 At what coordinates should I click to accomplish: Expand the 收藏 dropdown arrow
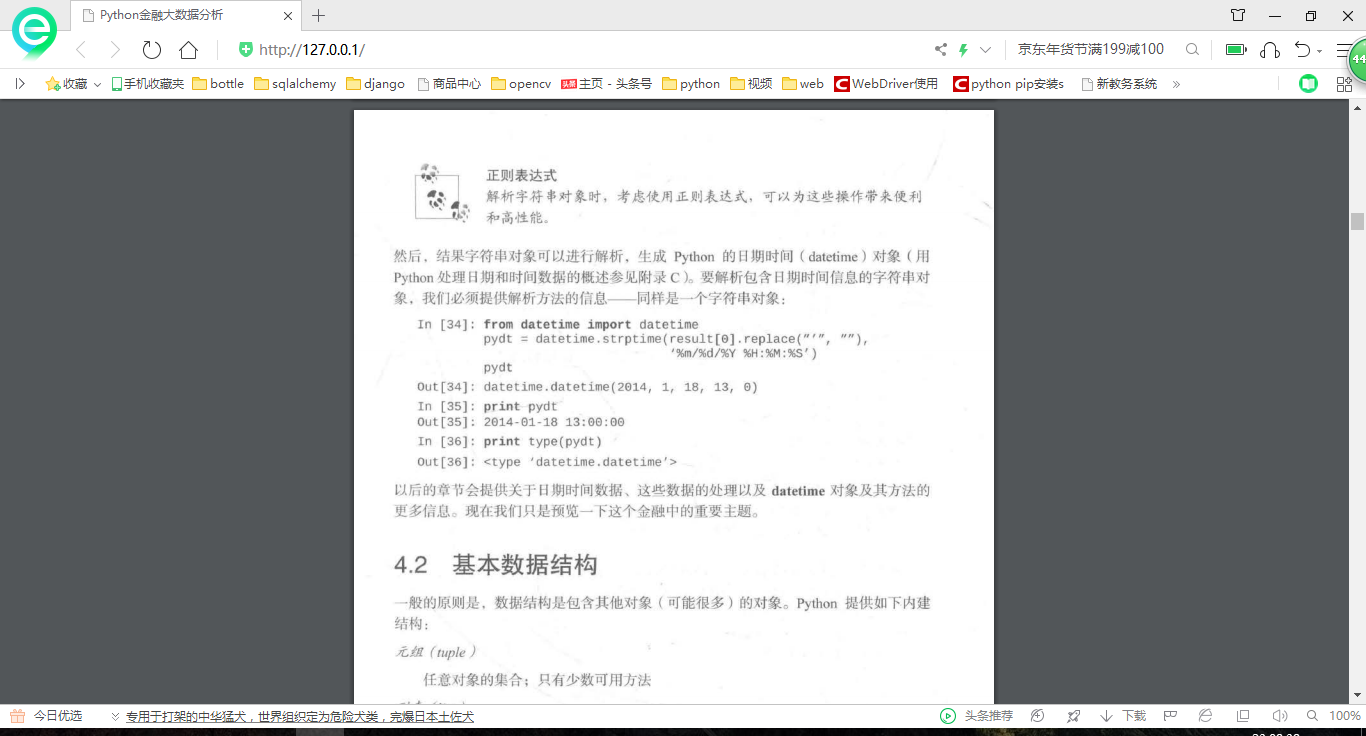point(97,85)
